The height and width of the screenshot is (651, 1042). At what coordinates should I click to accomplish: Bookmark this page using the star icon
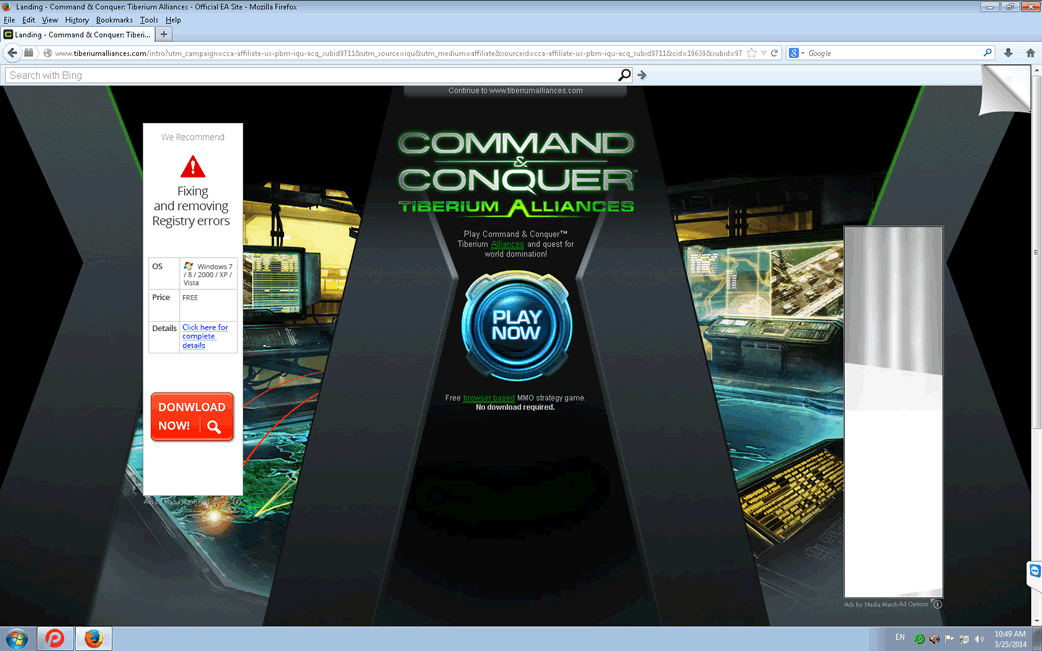[752, 53]
